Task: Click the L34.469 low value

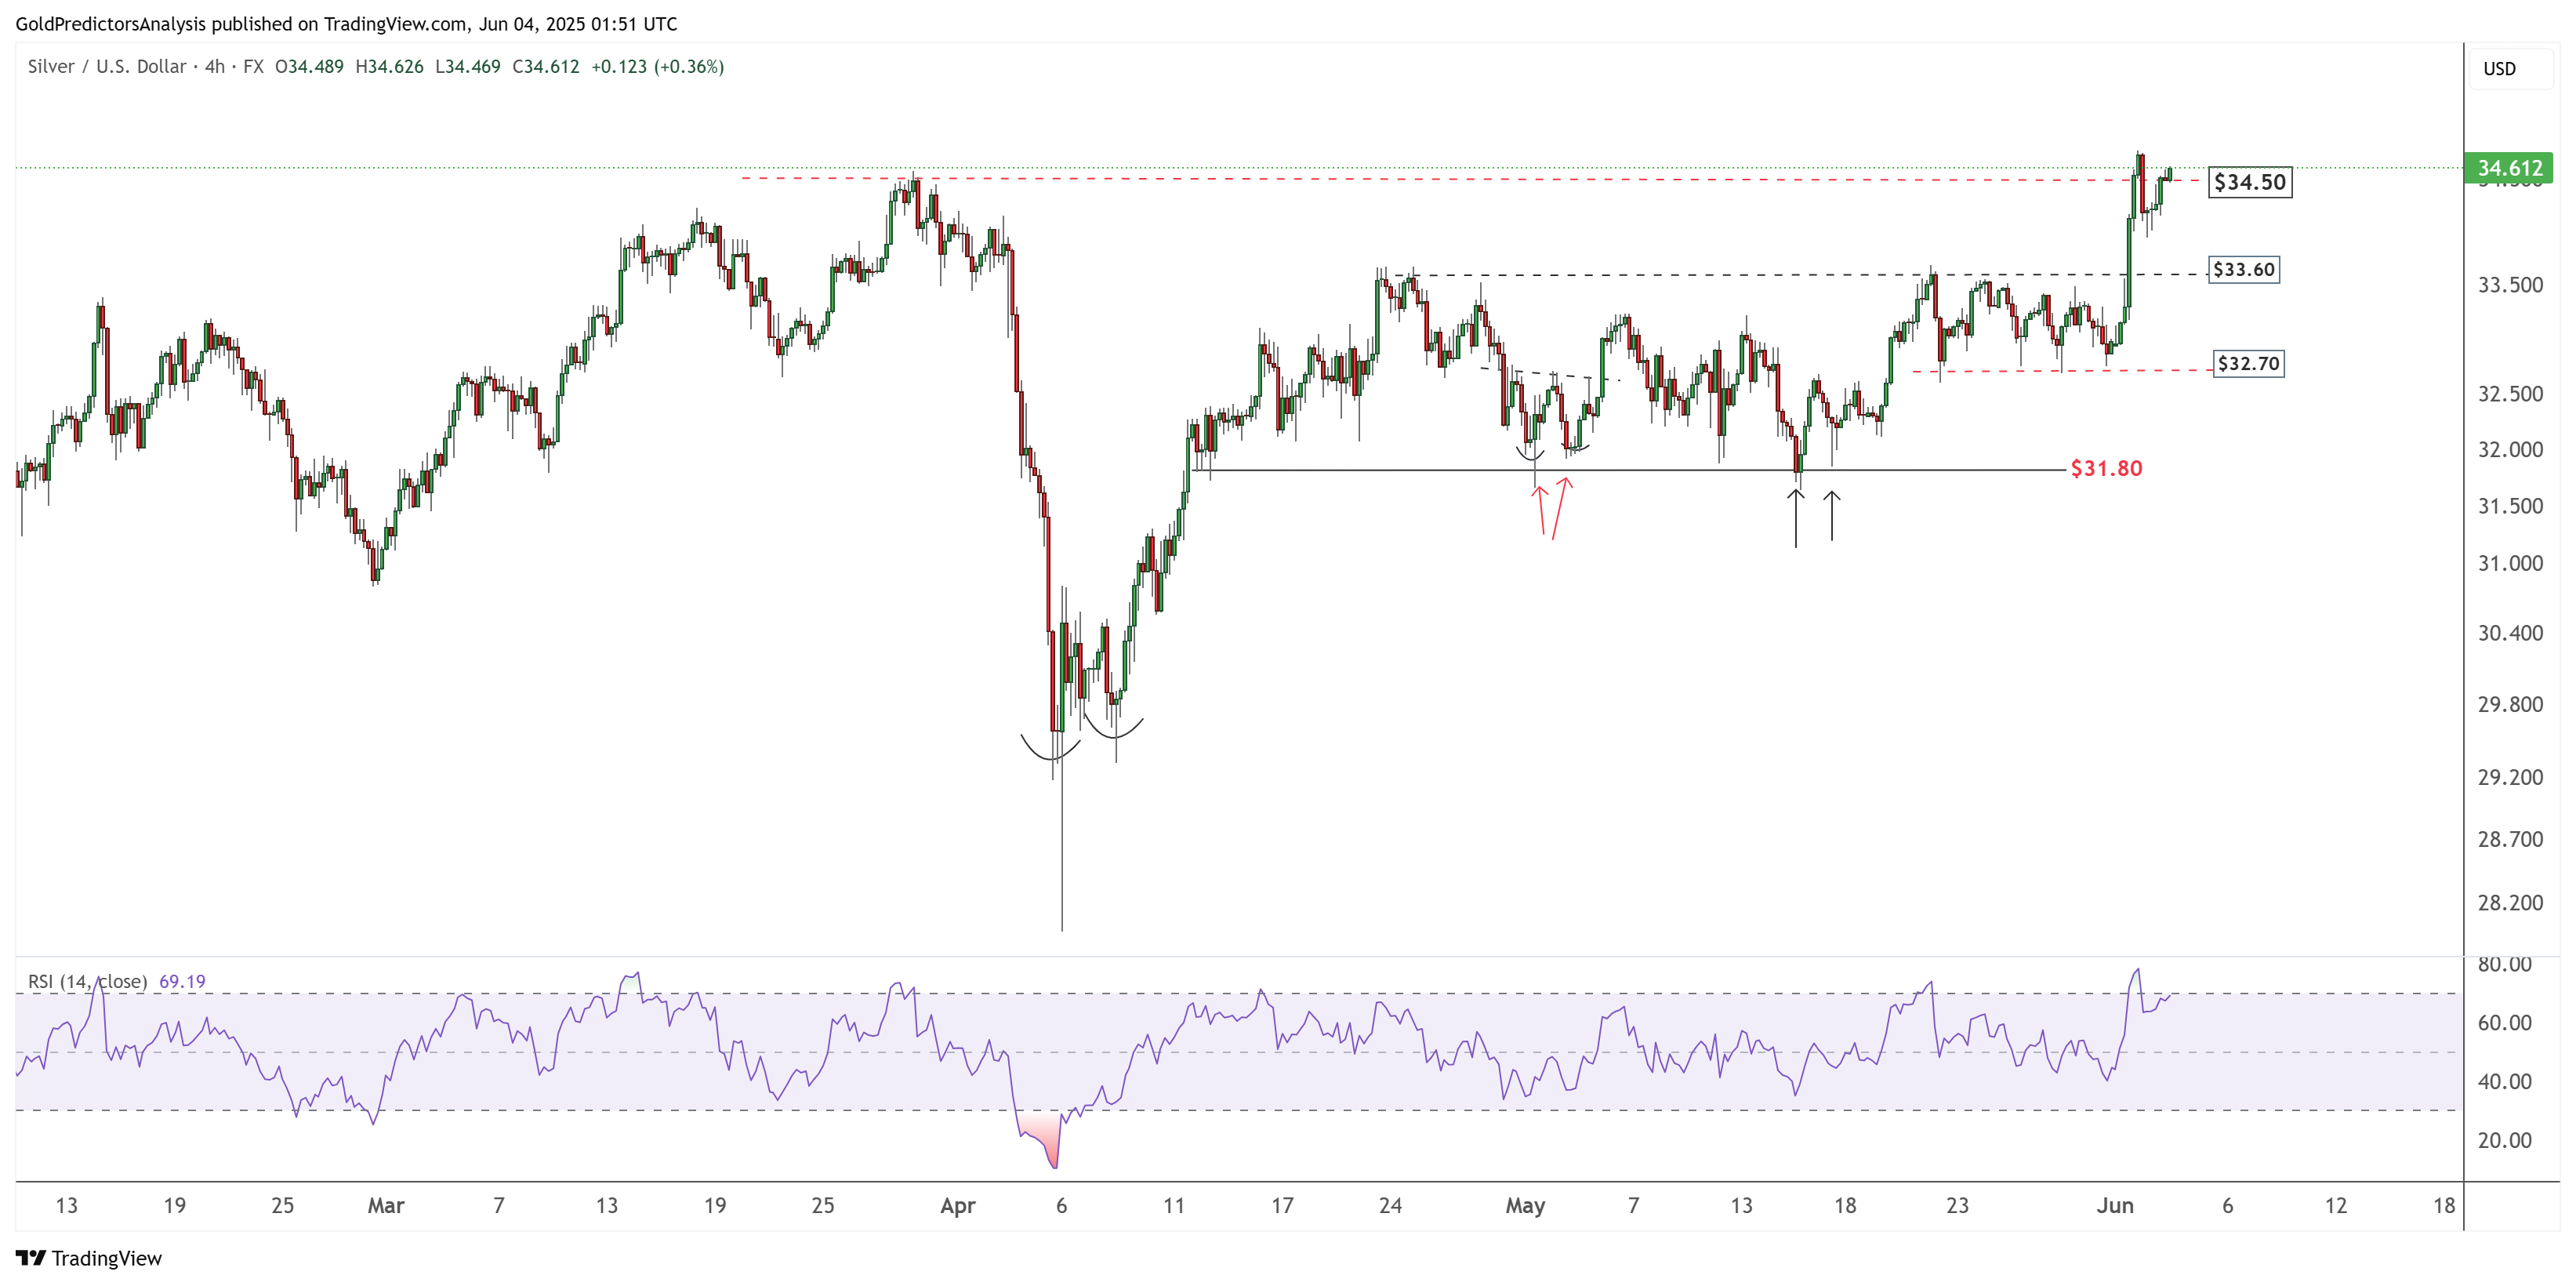Action: 468,67
